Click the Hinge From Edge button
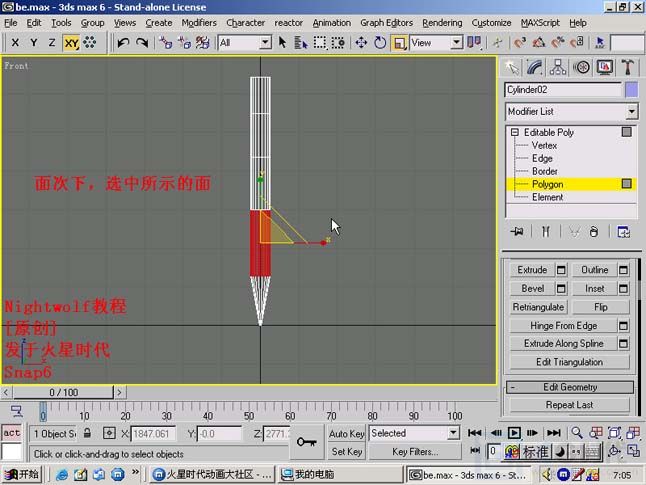This screenshot has height=485, width=646. pos(563,326)
